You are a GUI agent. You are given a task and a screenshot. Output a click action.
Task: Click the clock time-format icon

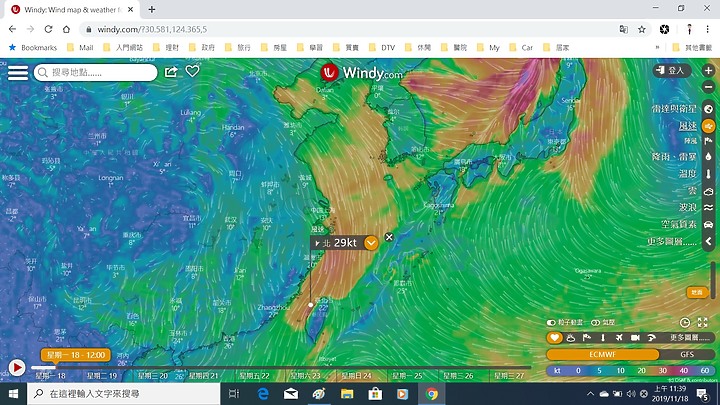685,322
